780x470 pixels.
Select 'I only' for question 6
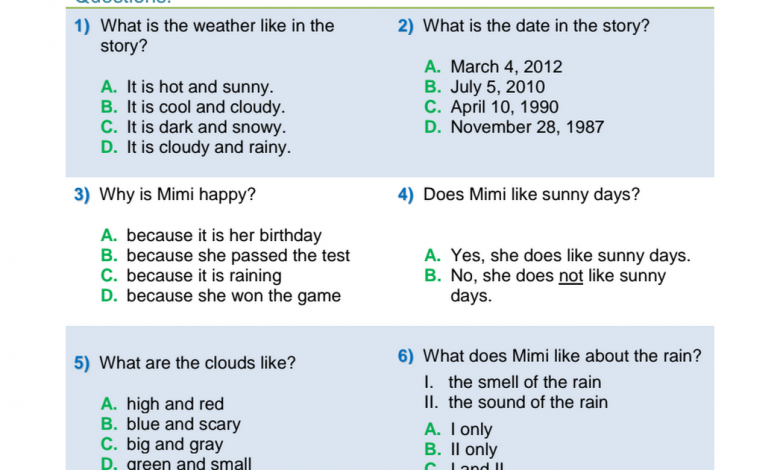[x=458, y=429]
